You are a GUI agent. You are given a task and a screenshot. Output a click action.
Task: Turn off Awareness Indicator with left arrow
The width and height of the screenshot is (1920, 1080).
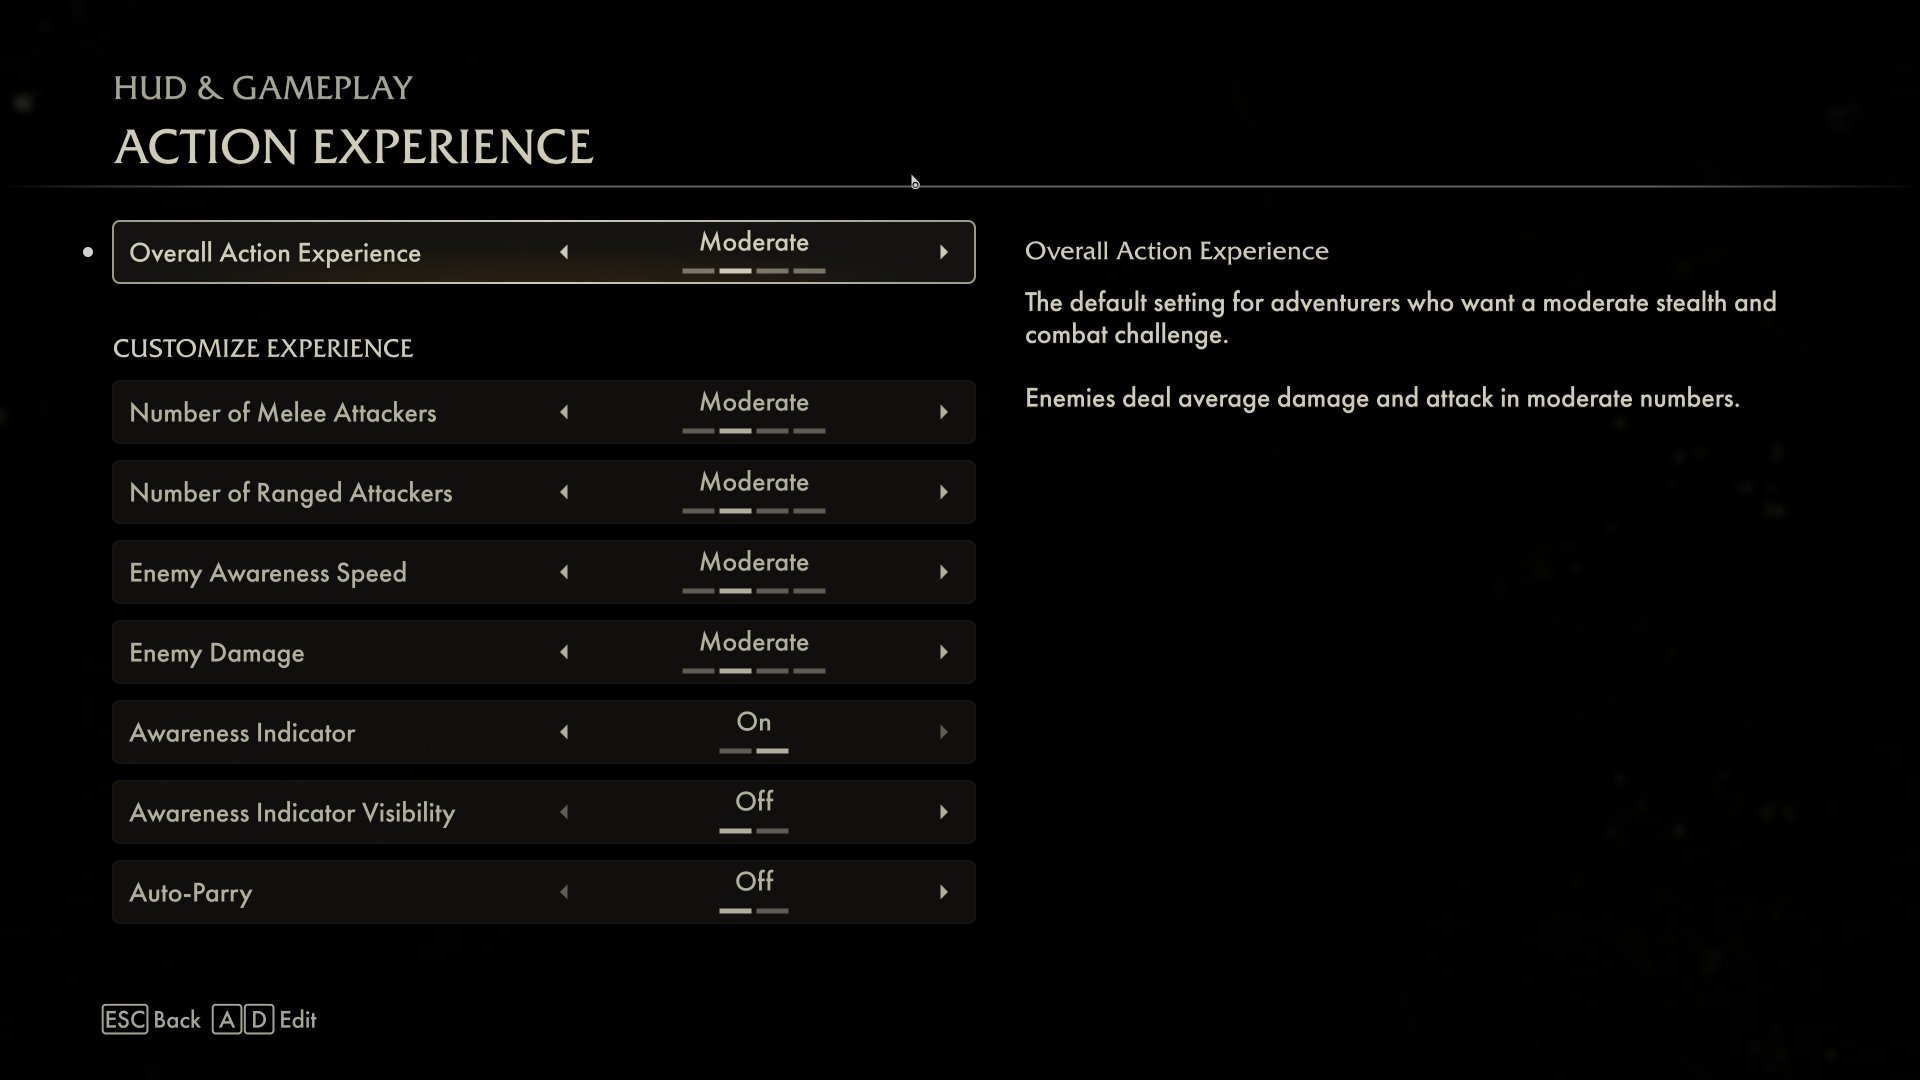(x=564, y=732)
